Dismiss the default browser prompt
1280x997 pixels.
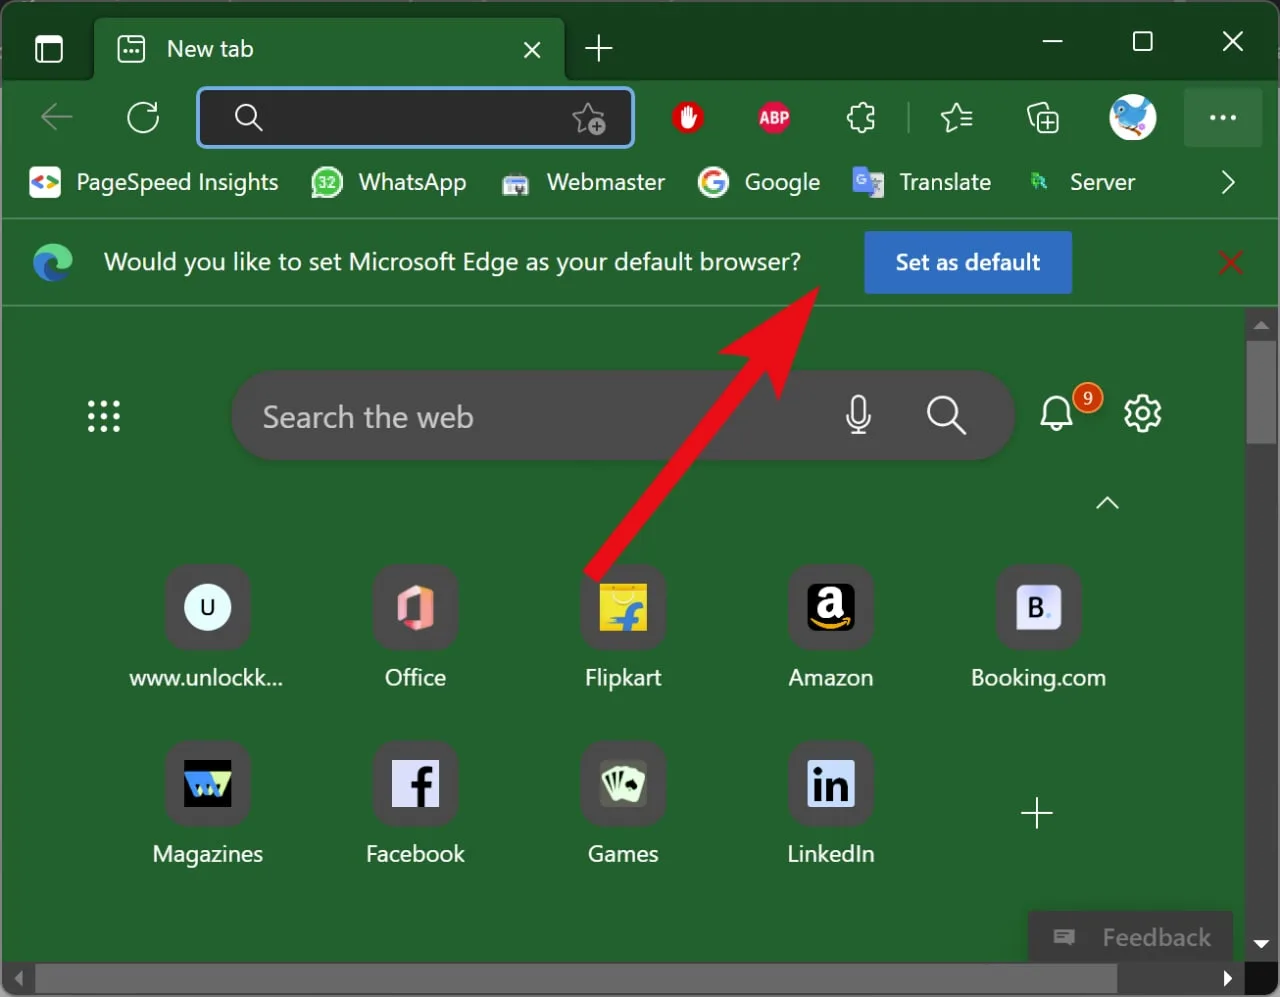(1231, 262)
